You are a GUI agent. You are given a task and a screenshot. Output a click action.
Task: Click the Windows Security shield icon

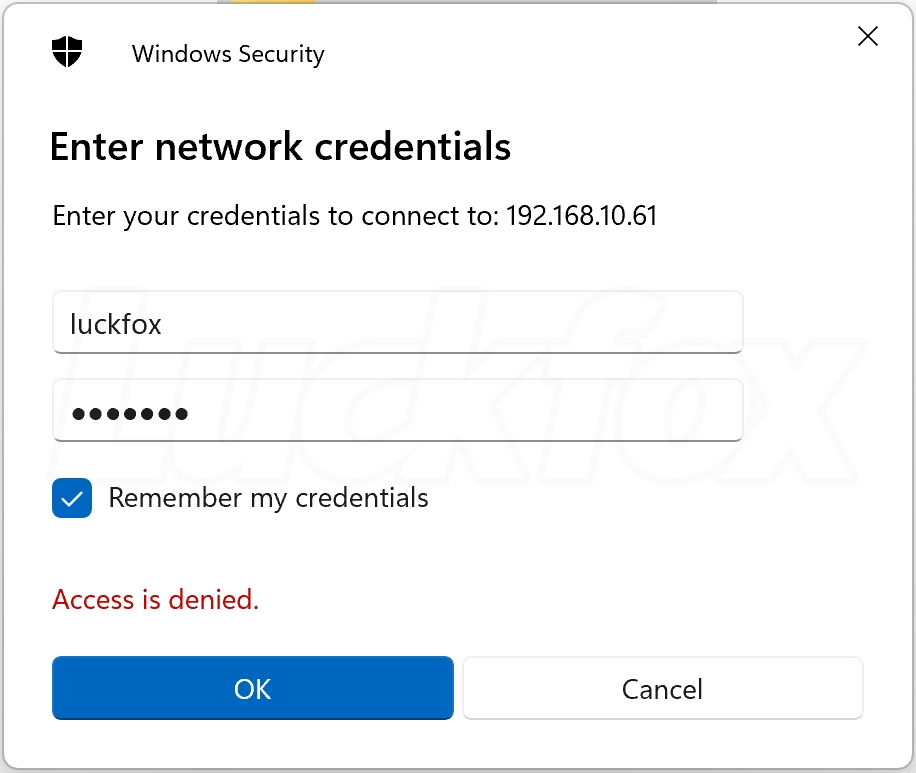coord(67,52)
